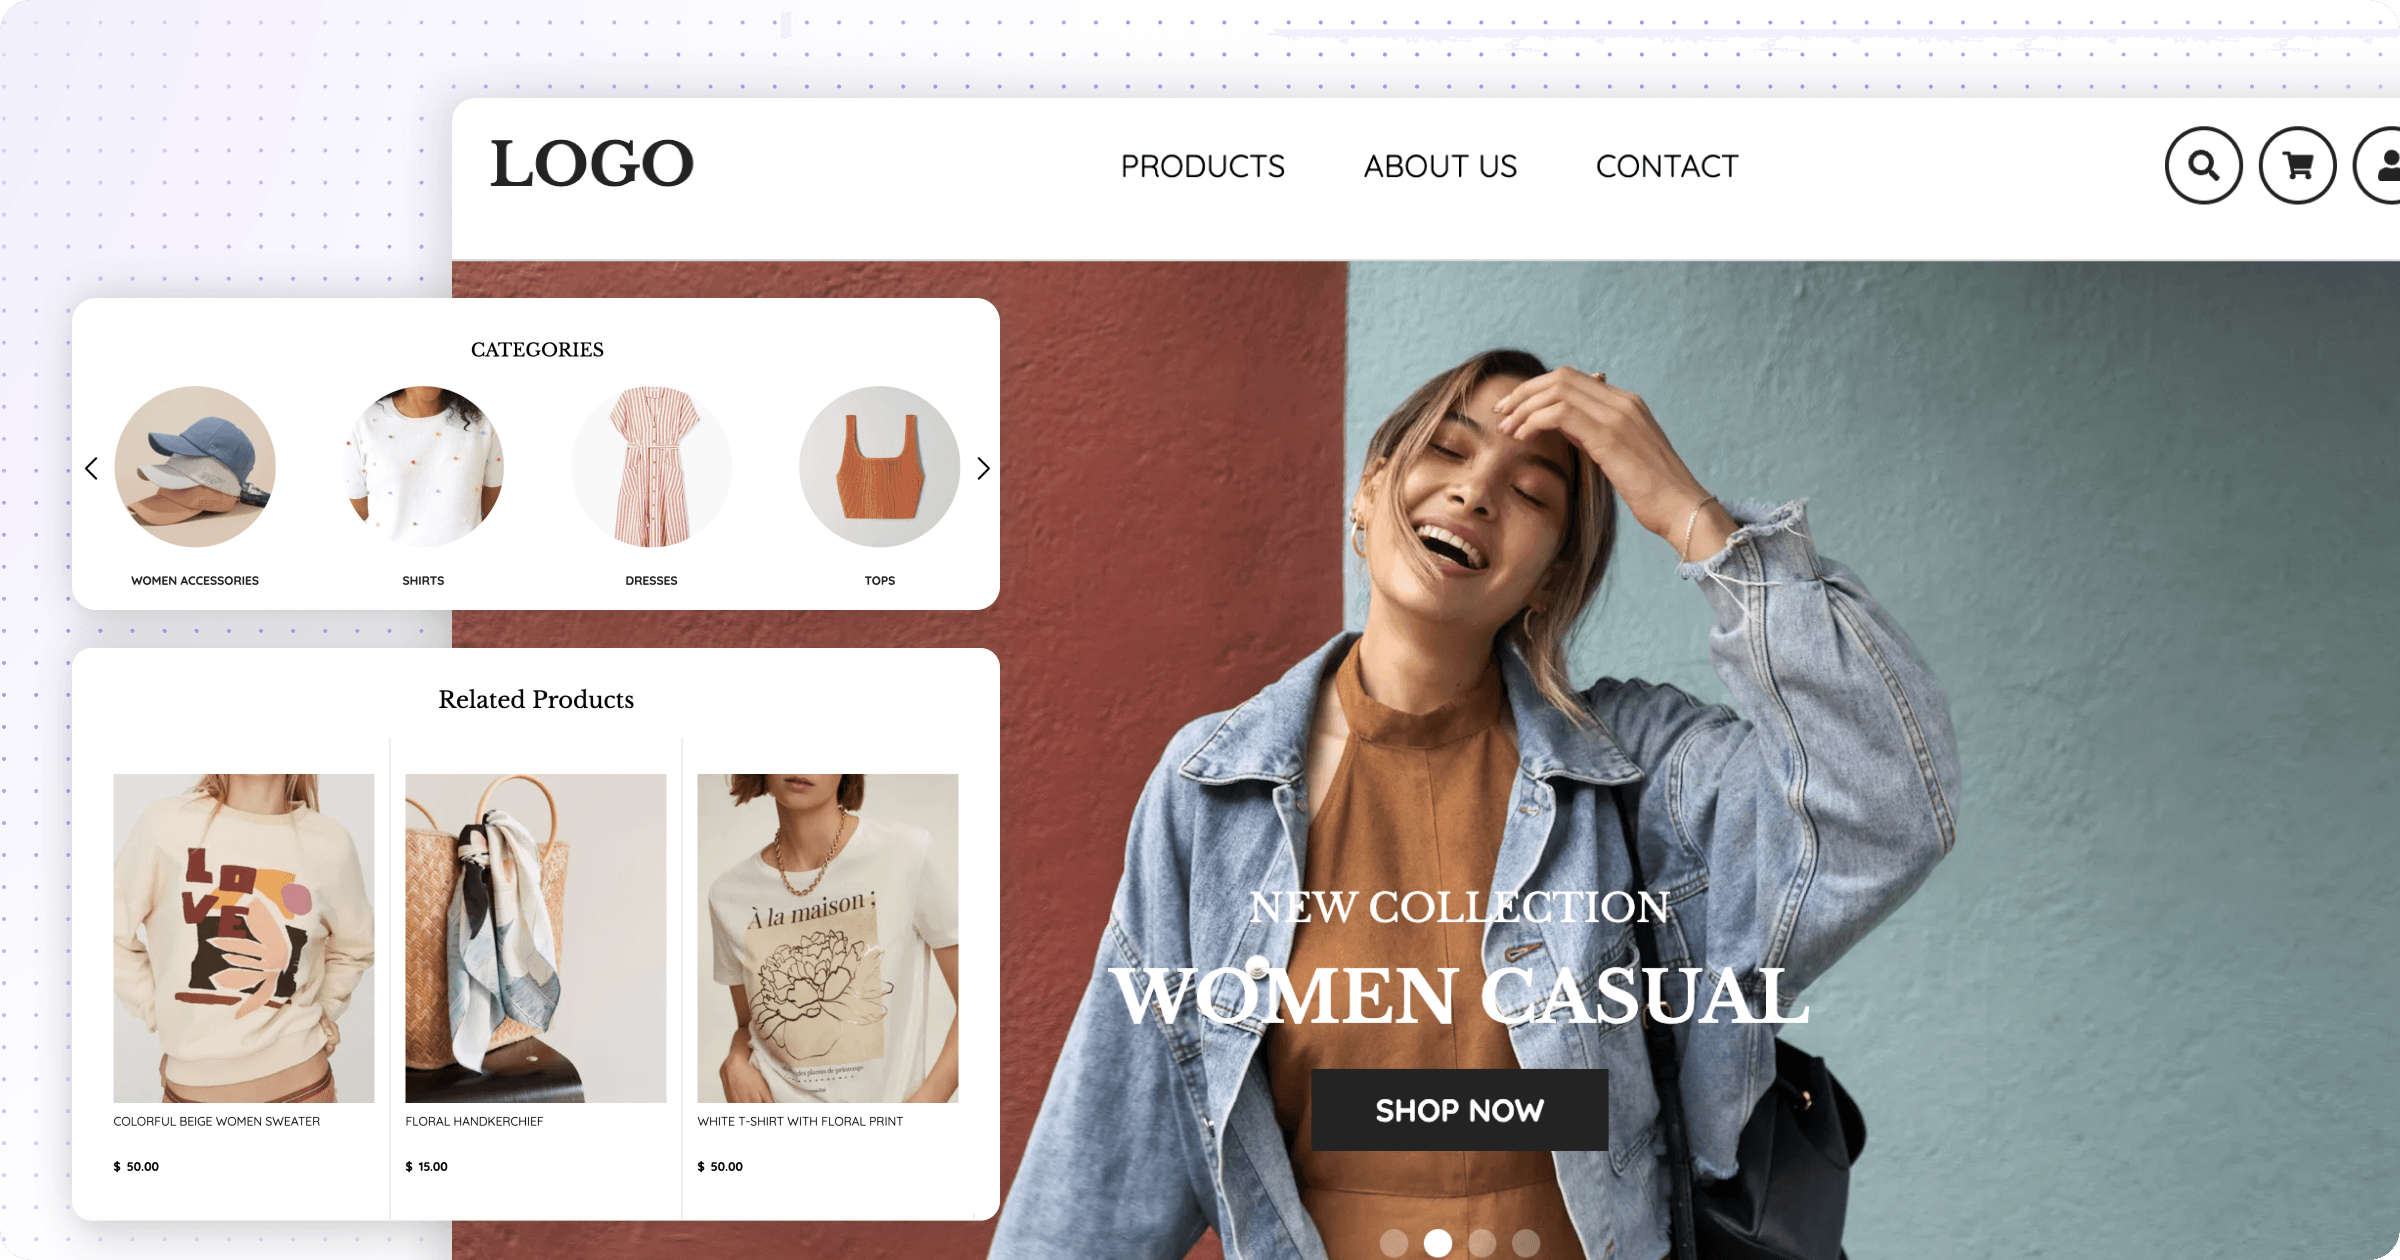2400x1260 pixels.
Task: Select the Dresses category circle
Action: click(649, 468)
